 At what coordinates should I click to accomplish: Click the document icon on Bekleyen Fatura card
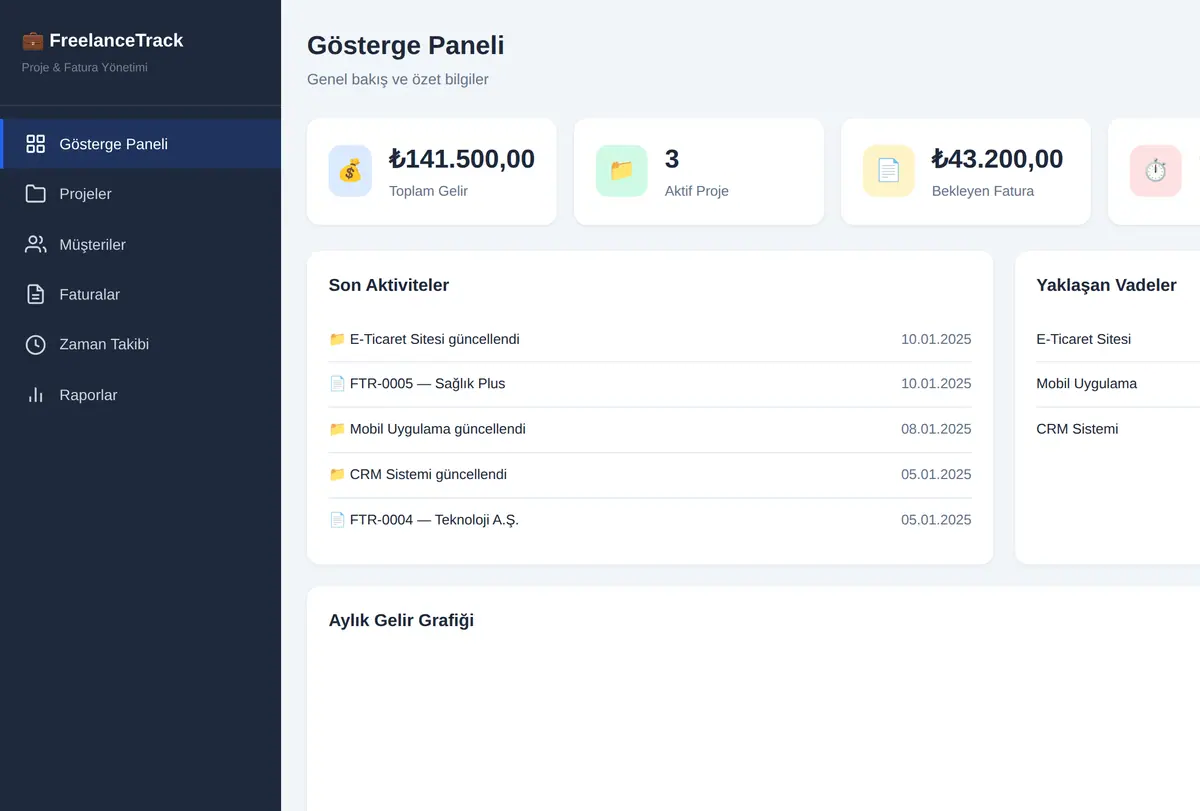889,171
